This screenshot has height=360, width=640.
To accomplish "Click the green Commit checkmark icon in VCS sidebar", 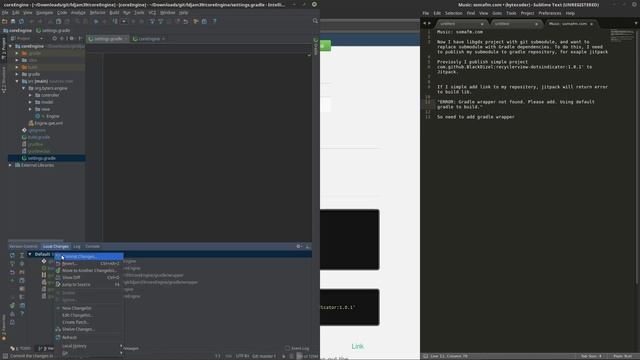I will click(12, 305).
